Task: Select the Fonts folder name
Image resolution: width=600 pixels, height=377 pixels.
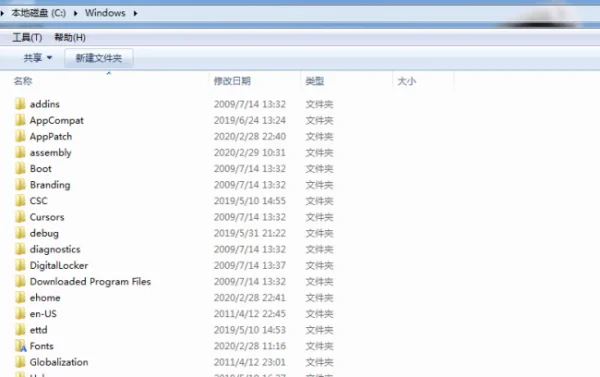Action: pyautogui.click(x=42, y=346)
